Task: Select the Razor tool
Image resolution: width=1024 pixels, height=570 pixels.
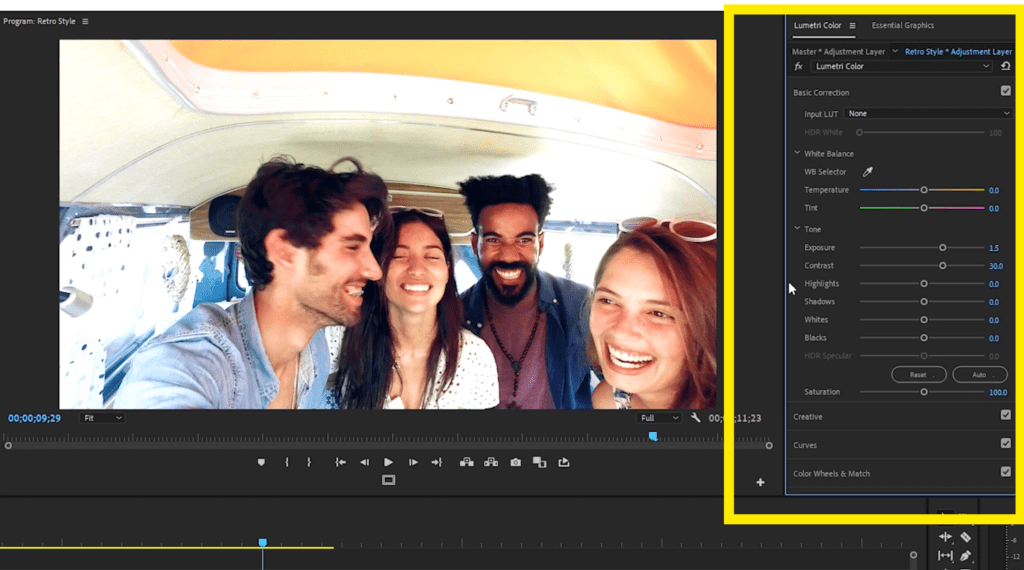Action: (965, 537)
